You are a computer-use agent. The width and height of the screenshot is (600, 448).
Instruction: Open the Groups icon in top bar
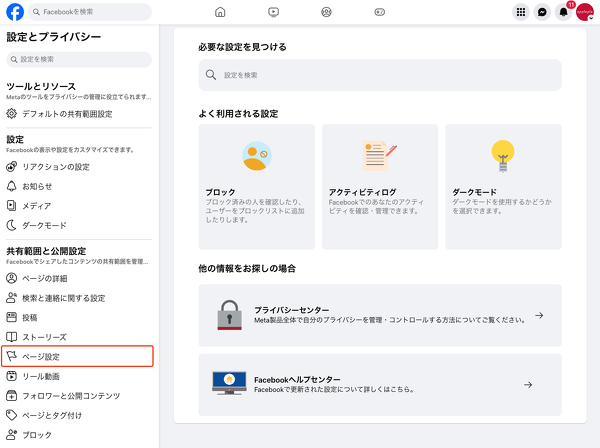pyautogui.click(x=326, y=12)
